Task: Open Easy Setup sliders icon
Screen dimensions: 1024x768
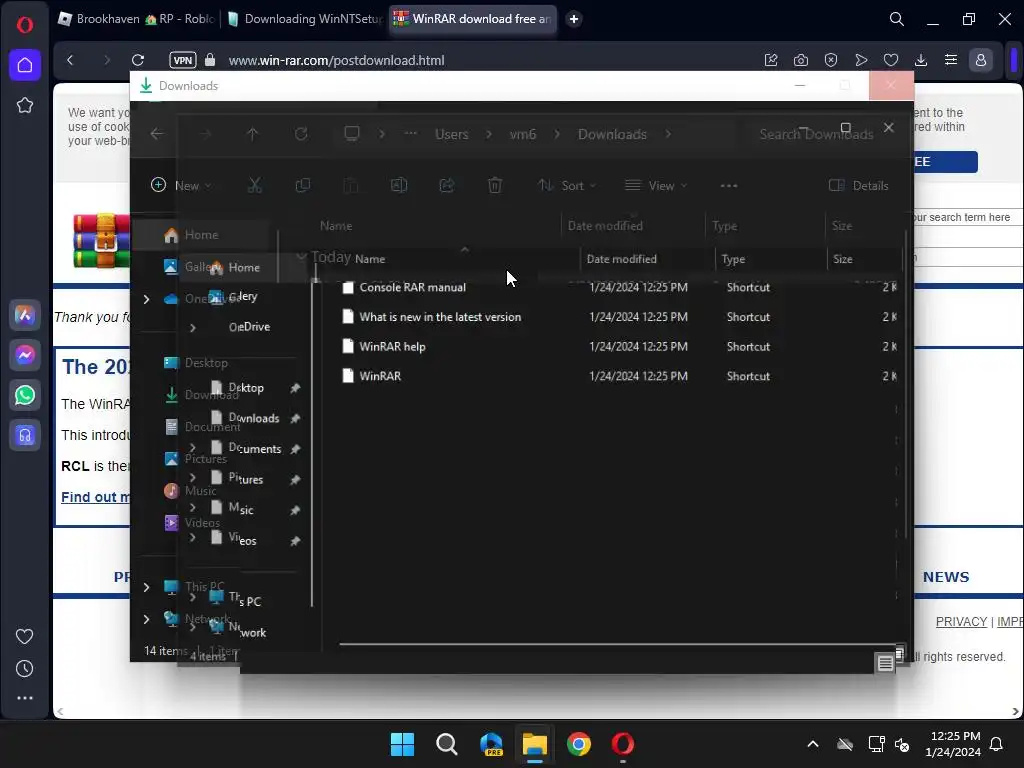Action: [951, 60]
